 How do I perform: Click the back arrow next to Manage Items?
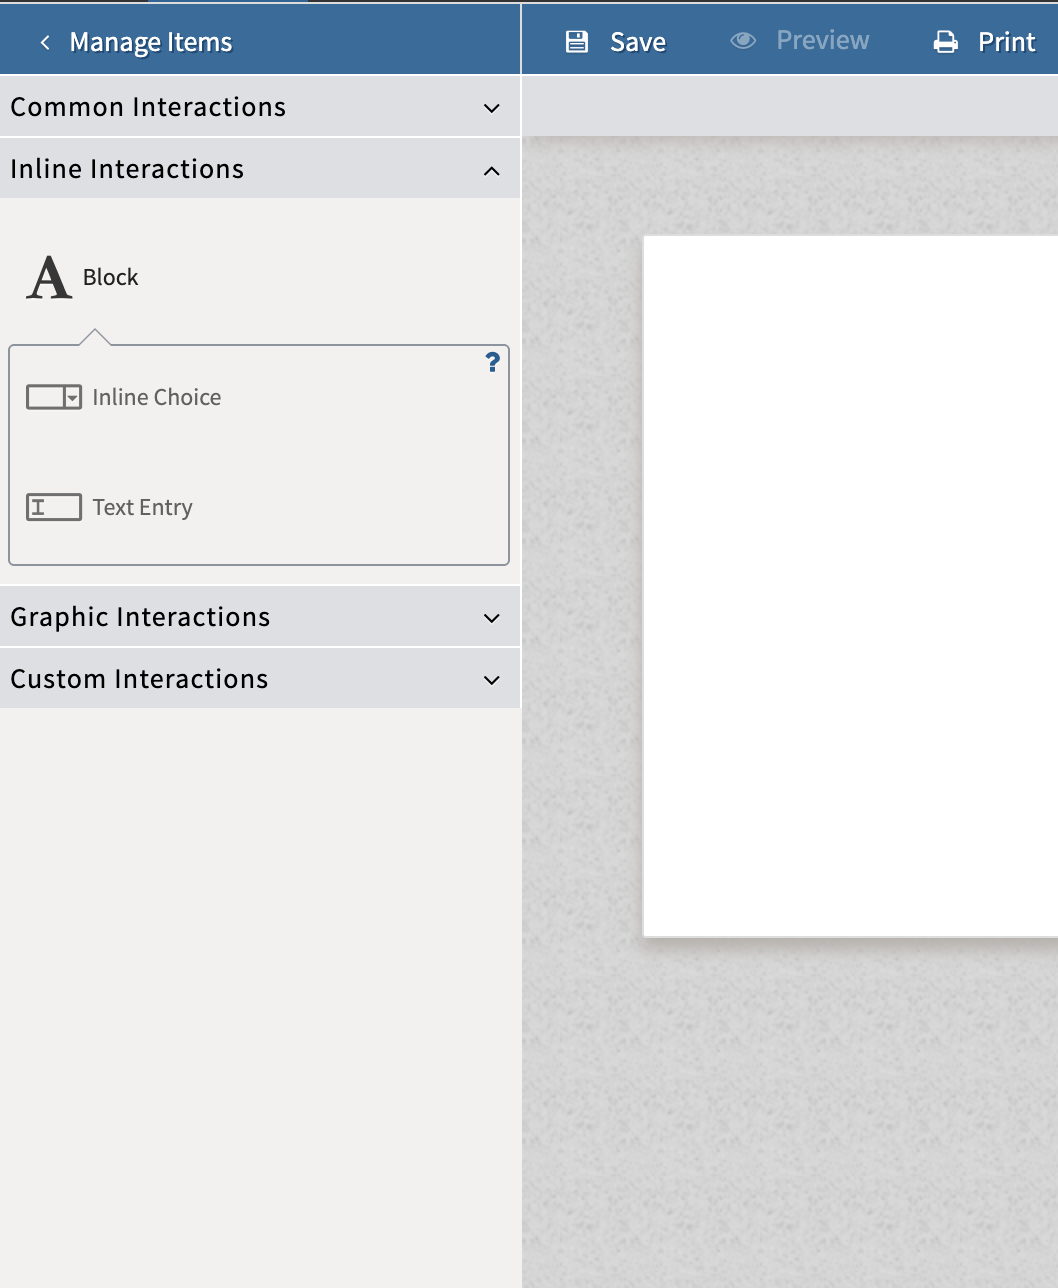(x=45, y=43)
